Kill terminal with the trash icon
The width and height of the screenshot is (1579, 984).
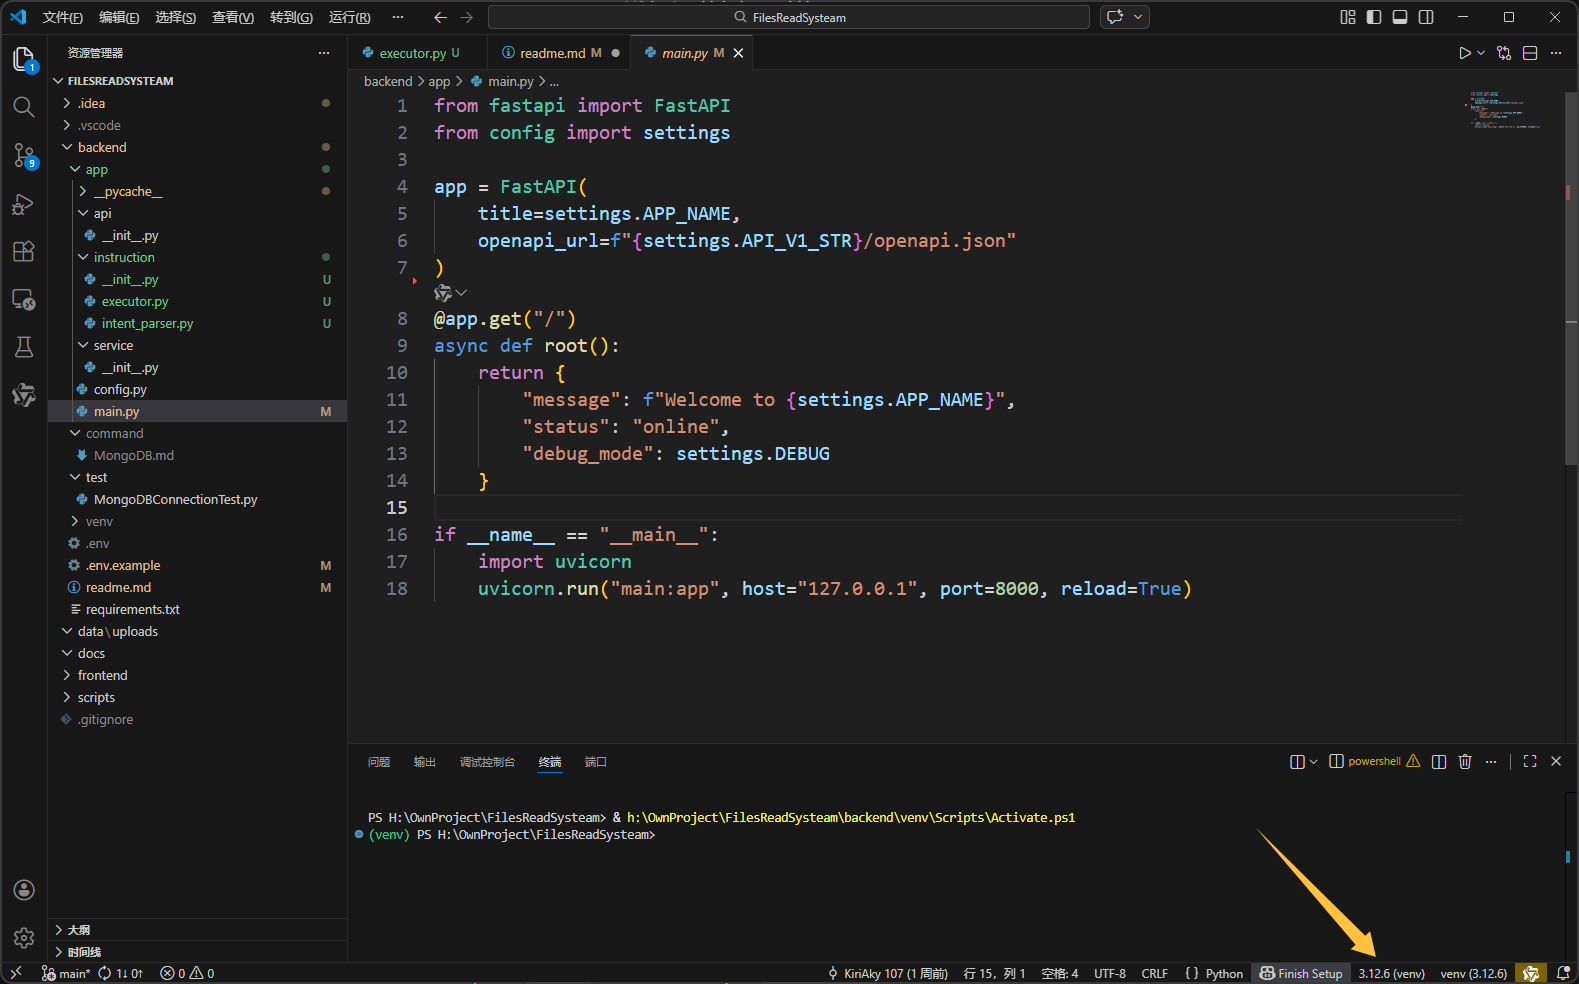pyautogui.click(x=1465, y=762)
